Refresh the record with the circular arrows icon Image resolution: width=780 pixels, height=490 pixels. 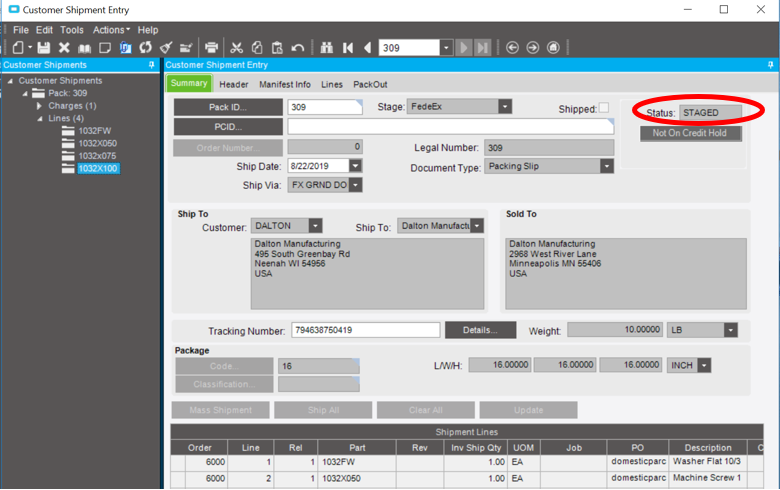click(145, 48)
